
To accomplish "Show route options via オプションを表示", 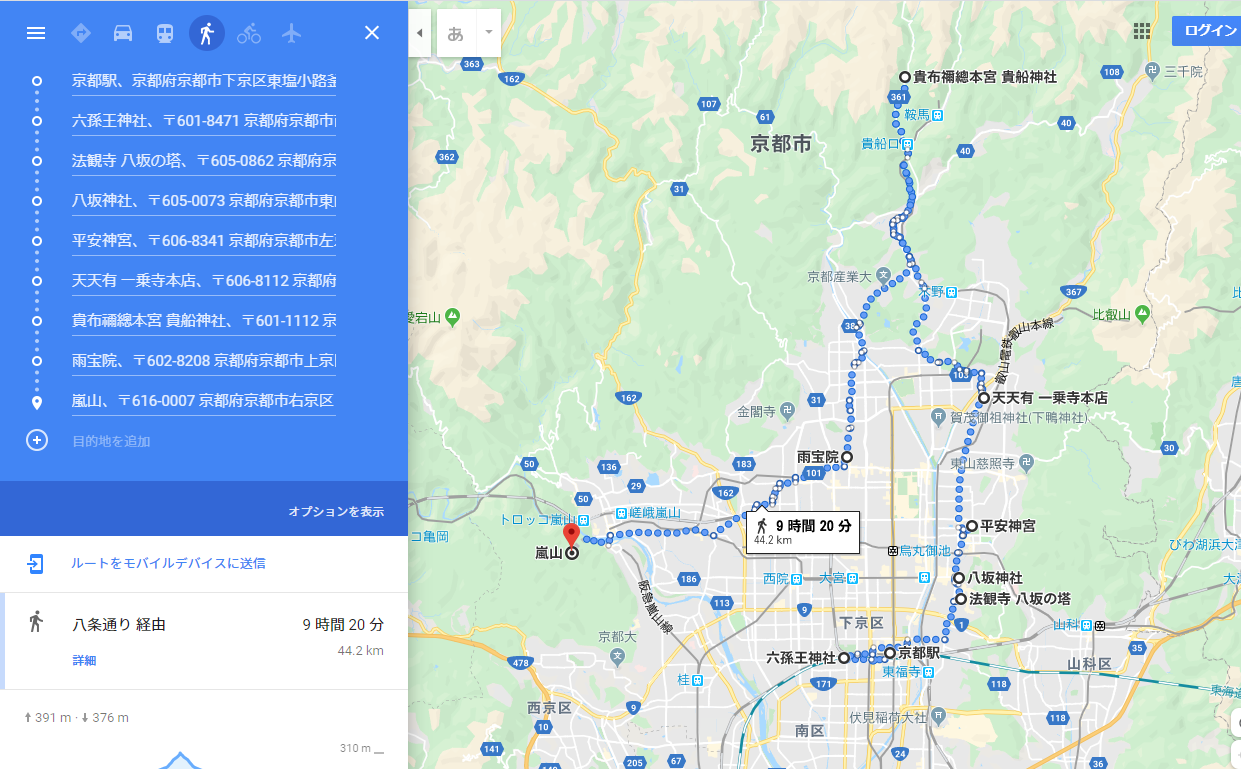I will pos(336,511).
